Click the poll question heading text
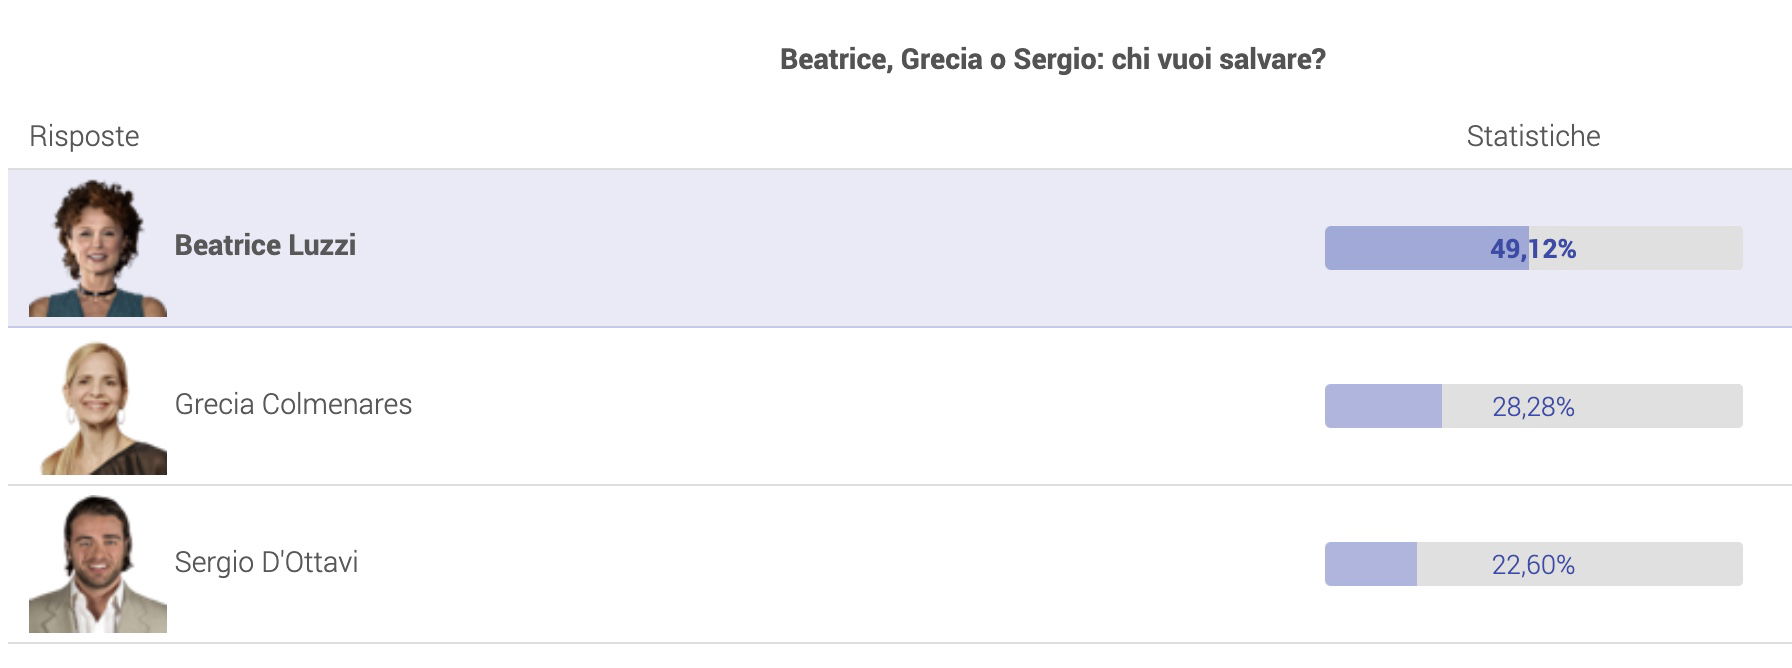This screenshot has height=668, width=1792. [1052, 60]
